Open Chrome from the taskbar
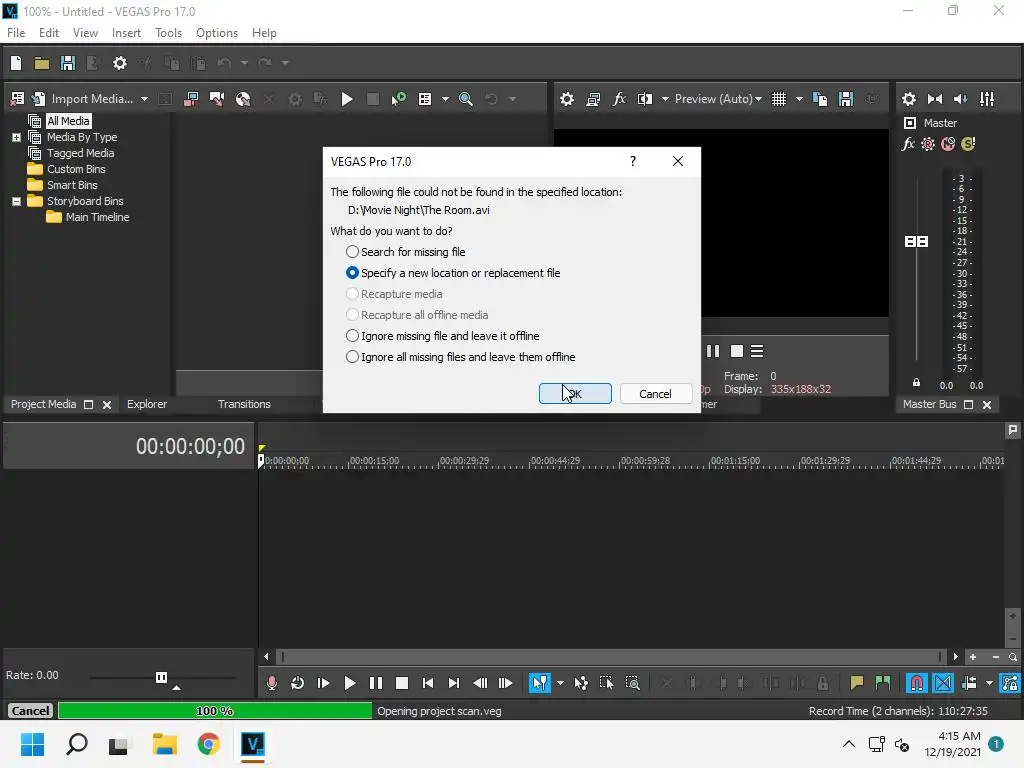The width and height of the screenshot is (1024, 768). click(x=208, y=744)
